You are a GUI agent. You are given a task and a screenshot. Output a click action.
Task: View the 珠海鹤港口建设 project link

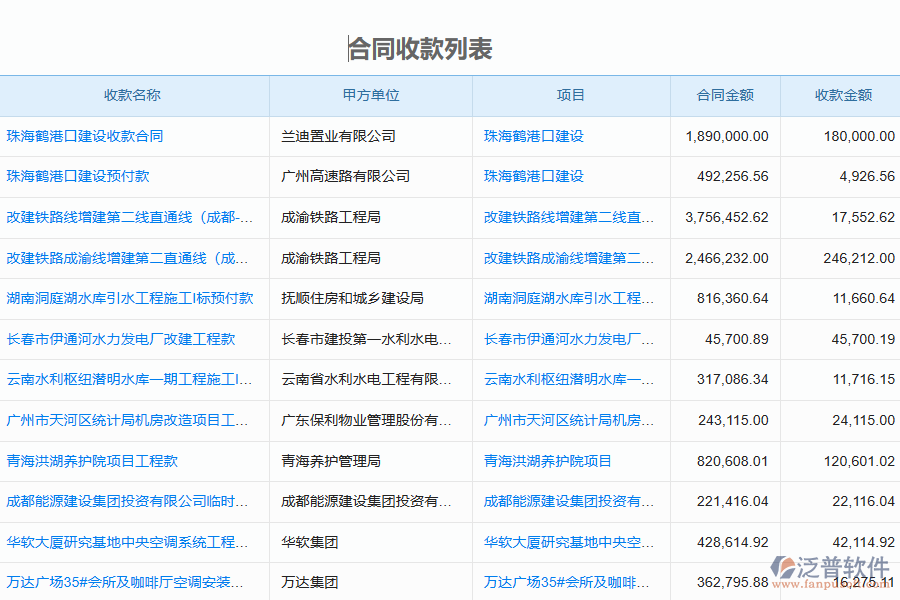point(535,136)
